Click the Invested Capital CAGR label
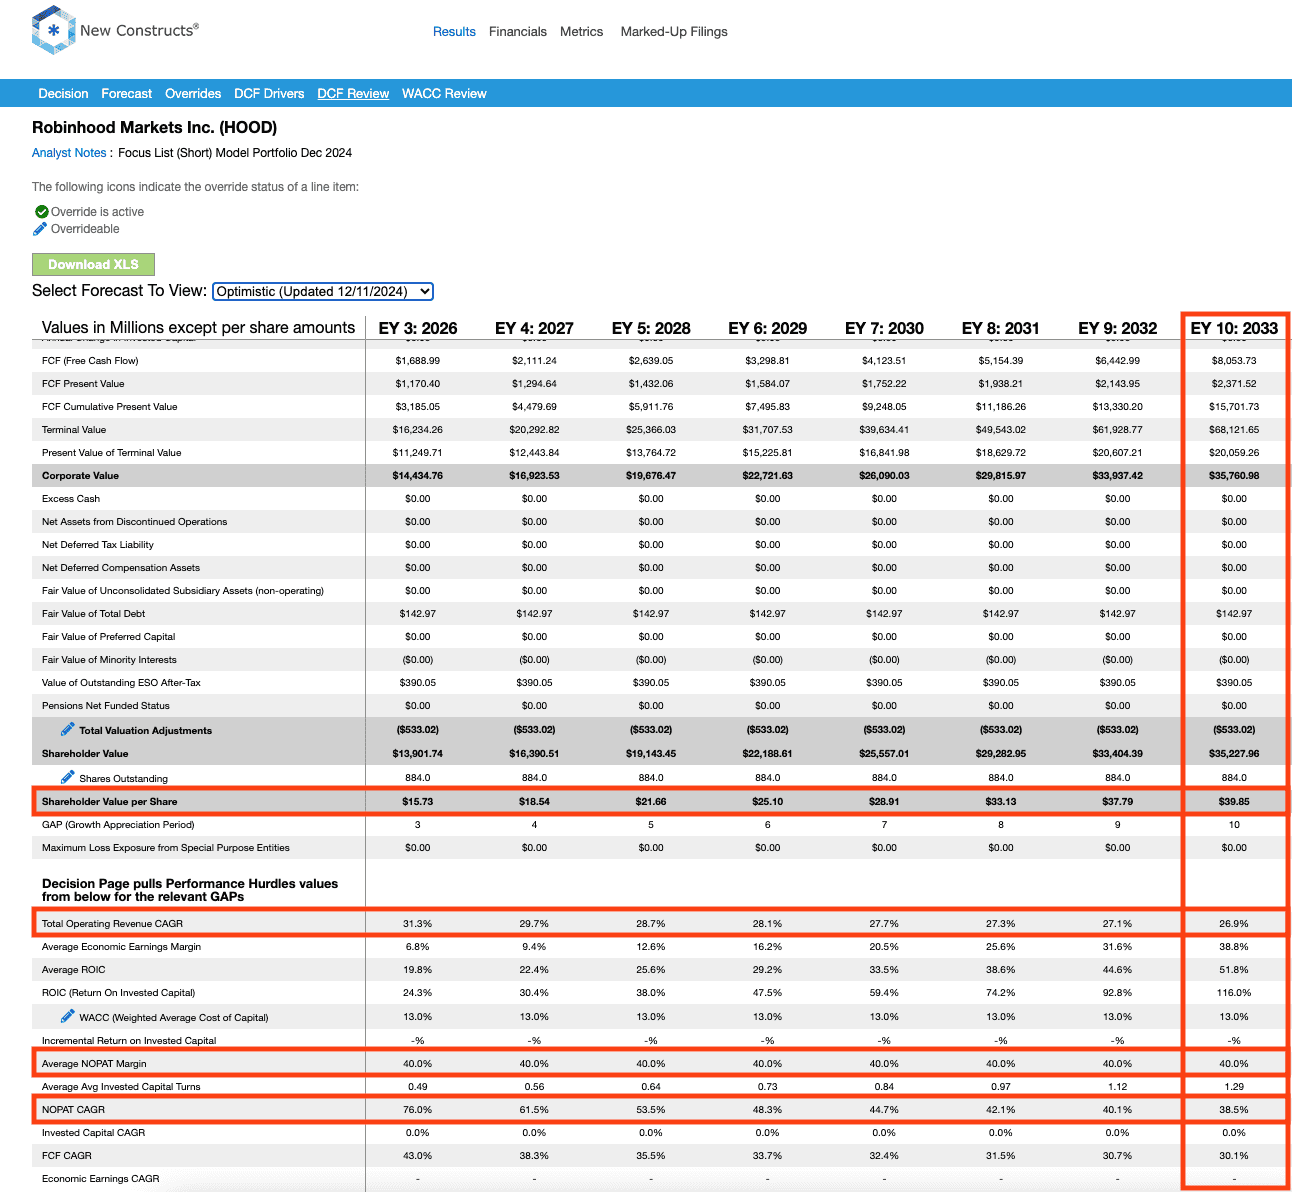This screenshot has width=1292, height=1192. point(93,1133)
